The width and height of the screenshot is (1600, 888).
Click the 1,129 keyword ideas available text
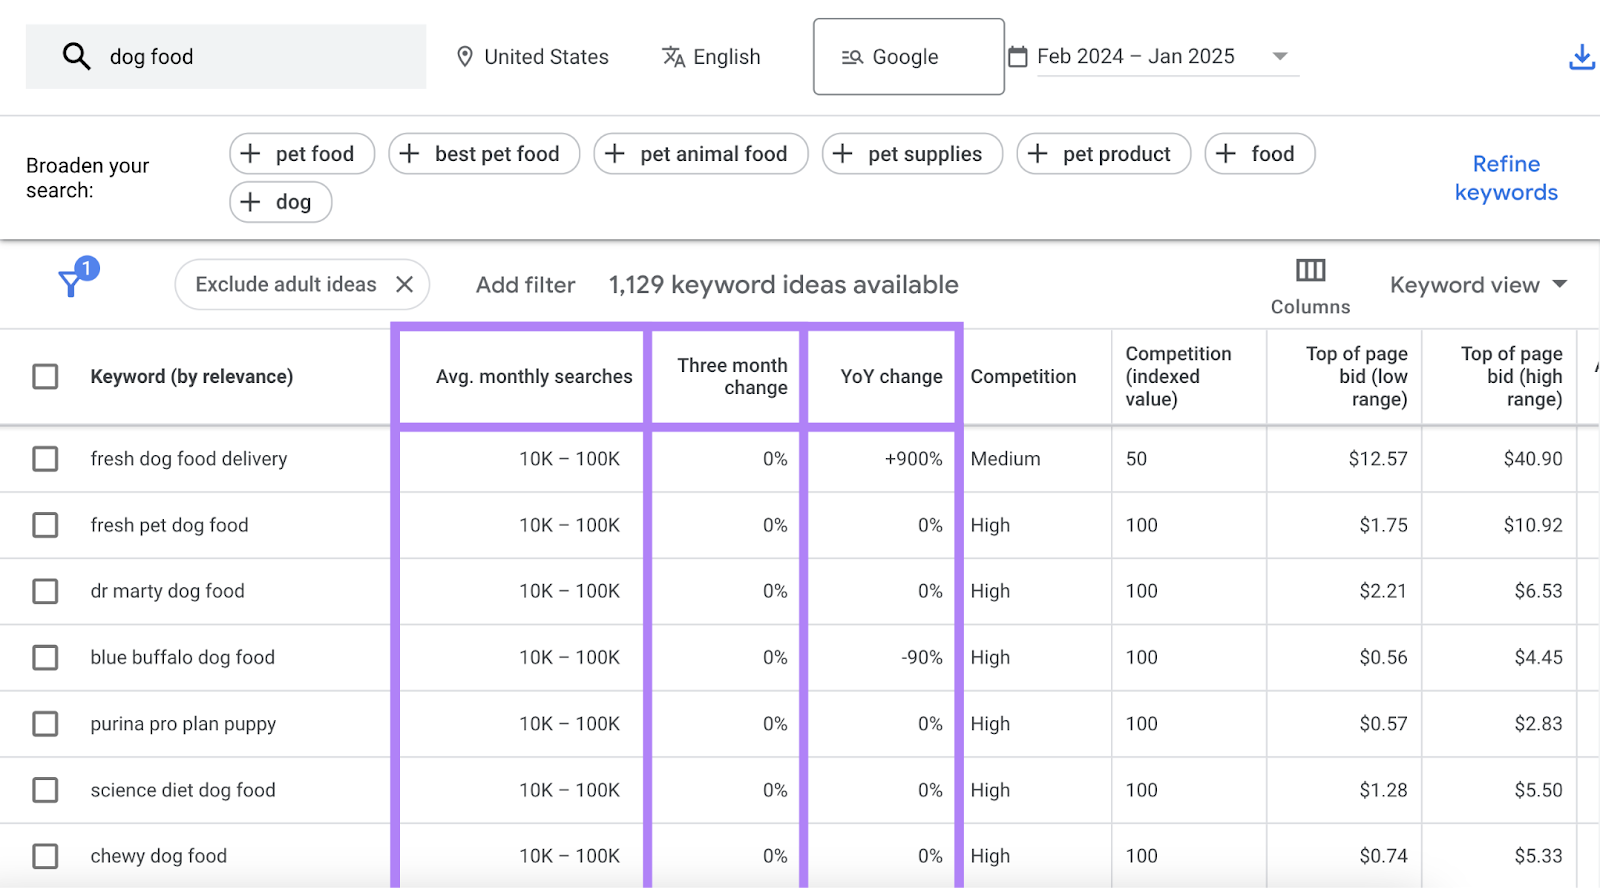(784, 285)
